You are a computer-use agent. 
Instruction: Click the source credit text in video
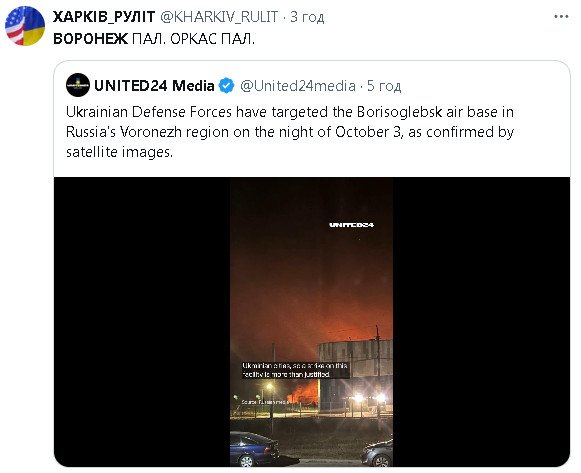265,402
